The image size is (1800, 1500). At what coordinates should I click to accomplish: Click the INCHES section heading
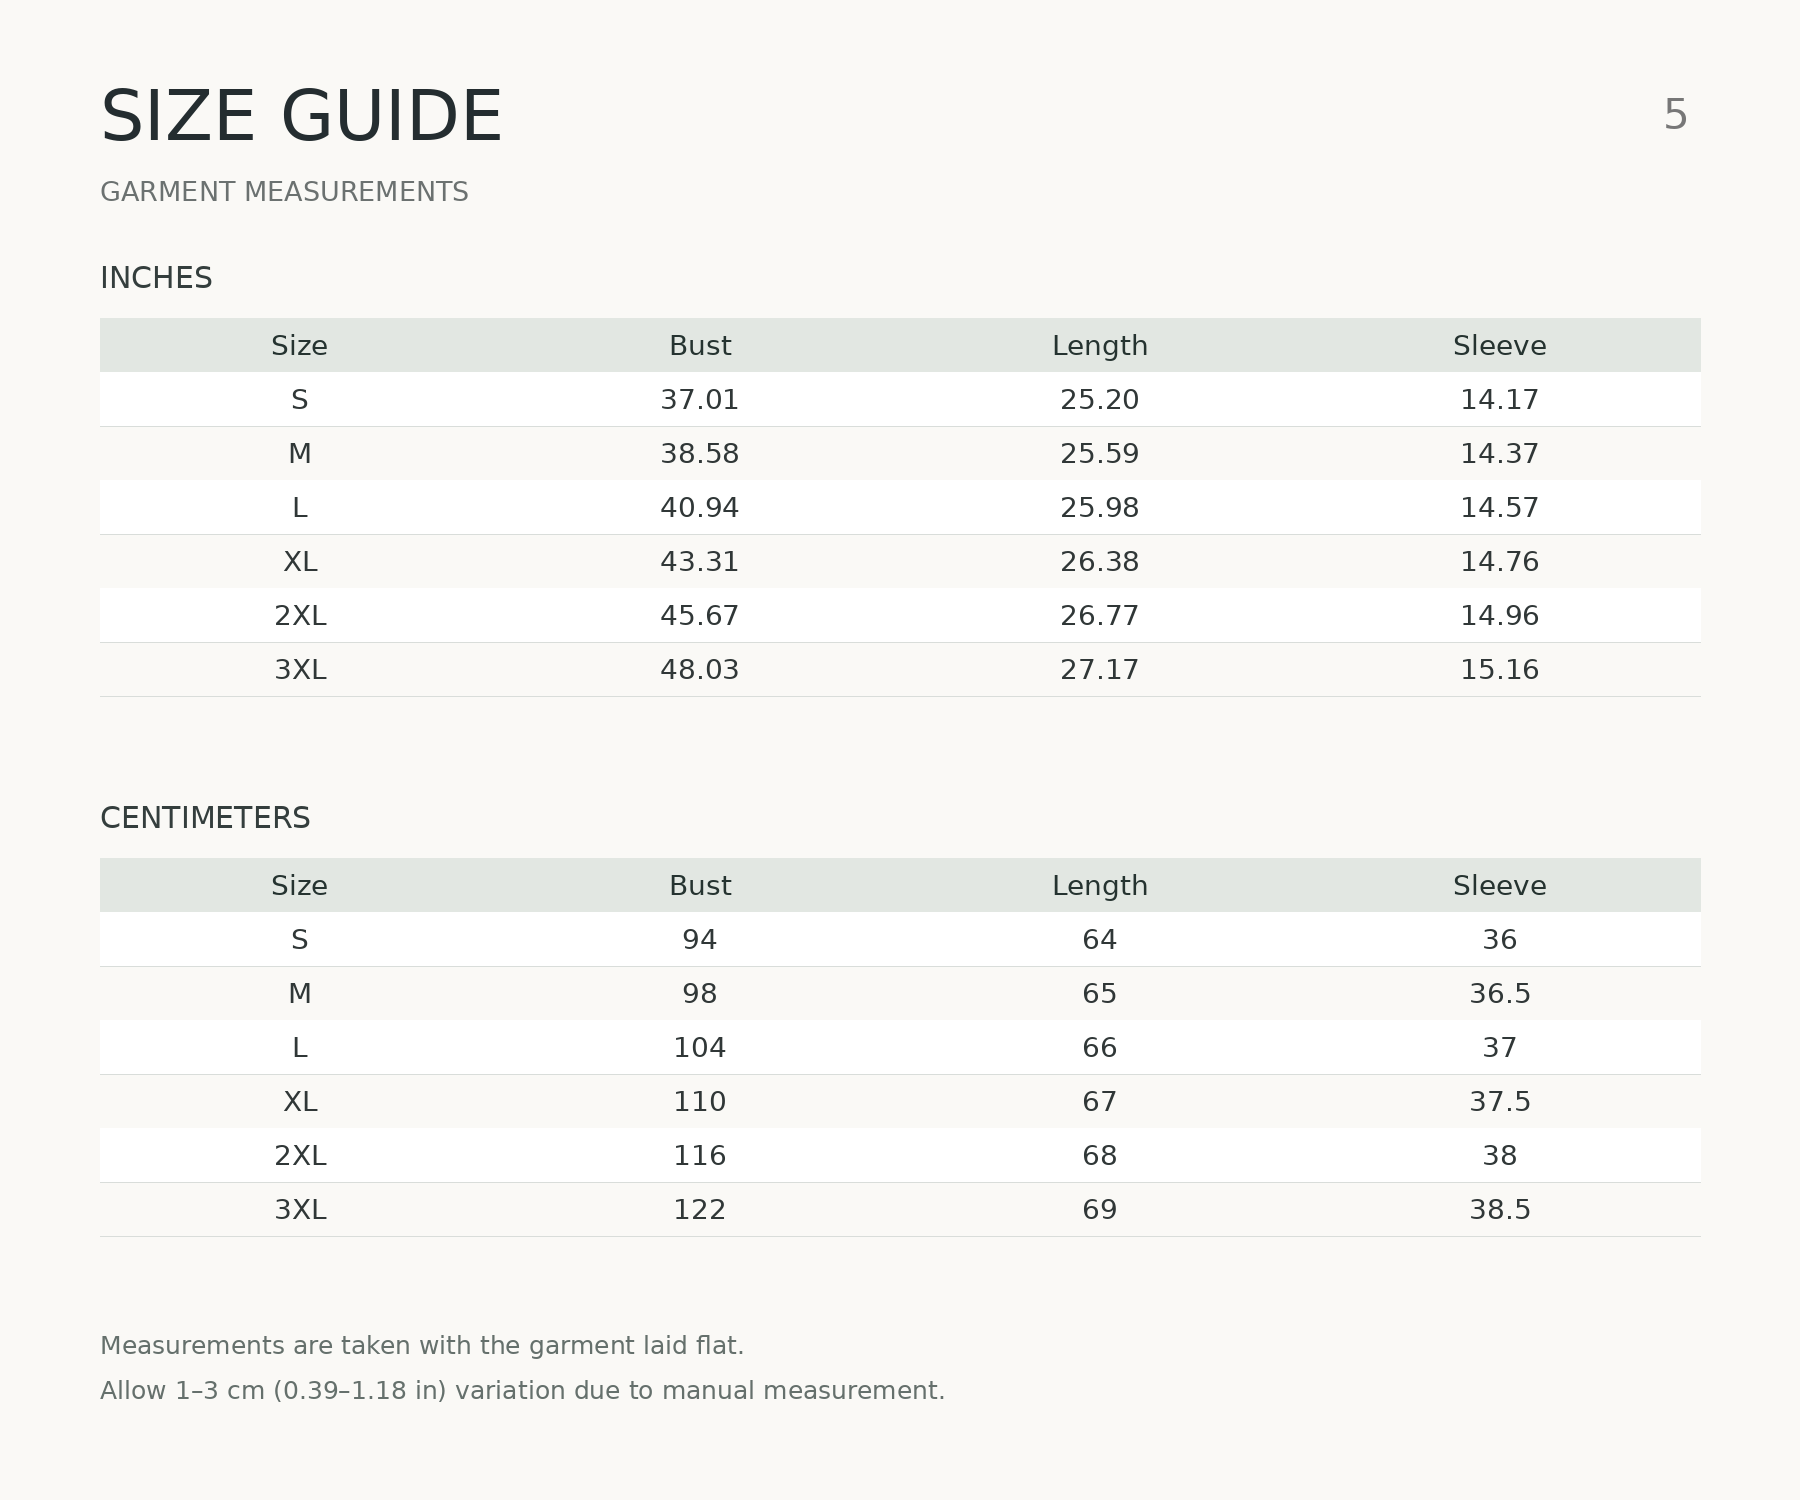pyautogui.click(x=156, y=278)
